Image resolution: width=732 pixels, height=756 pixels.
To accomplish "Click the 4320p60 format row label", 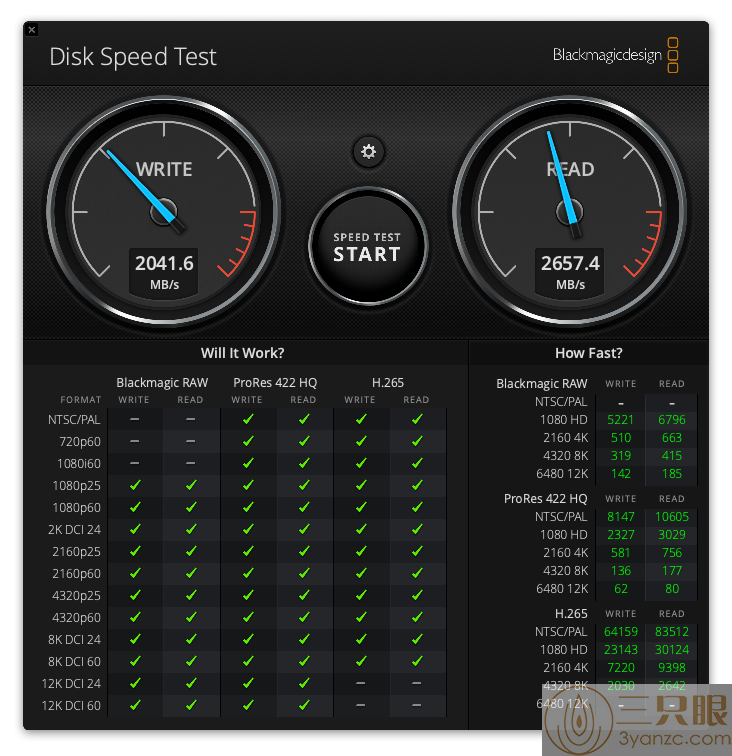I will pos(77,618).
